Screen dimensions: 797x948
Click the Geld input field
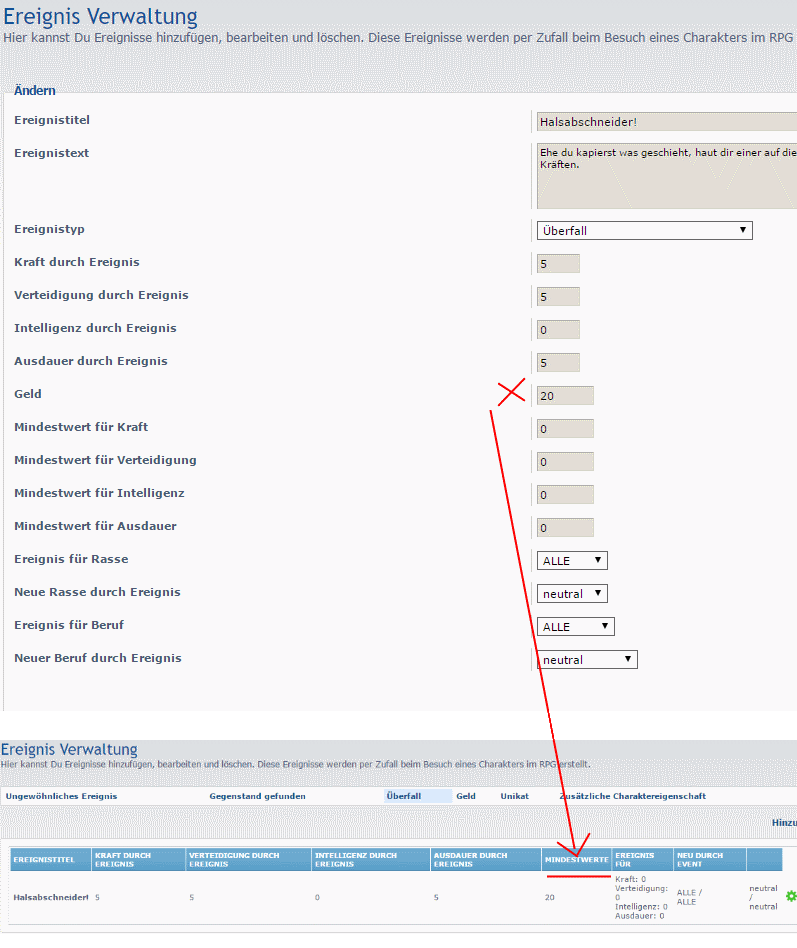tap(565, 396)
